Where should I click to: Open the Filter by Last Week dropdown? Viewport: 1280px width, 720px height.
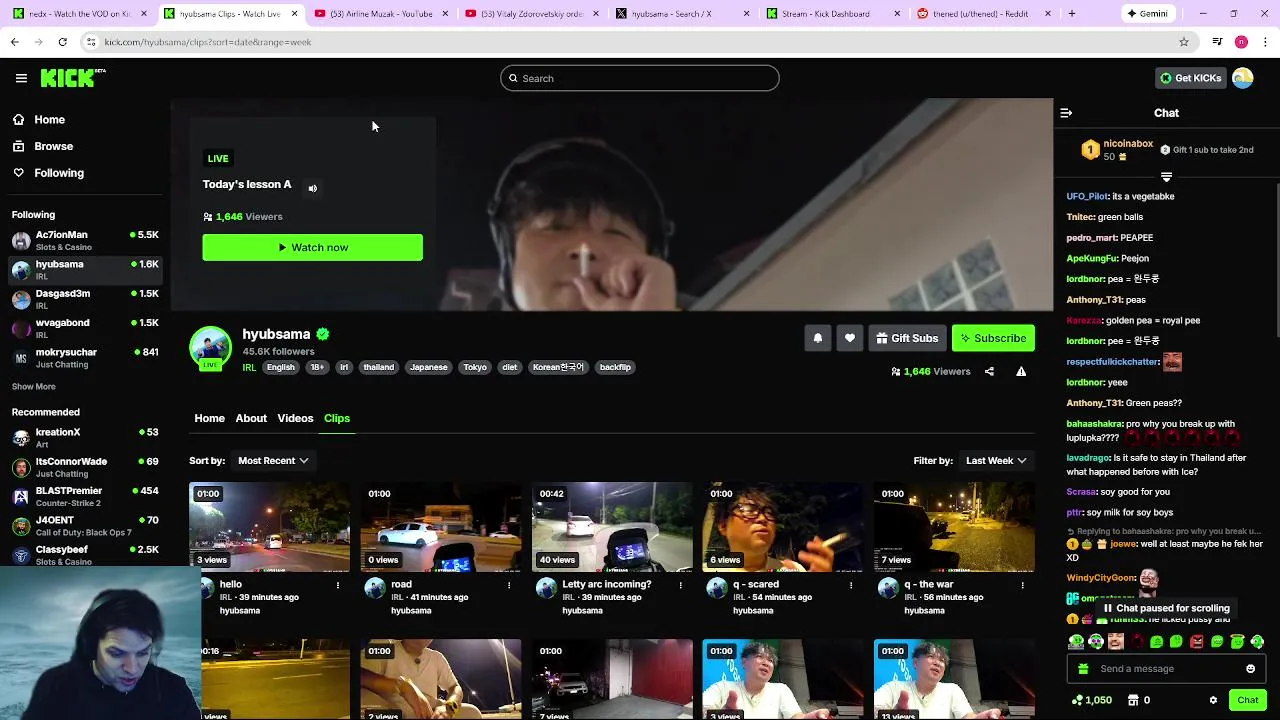point(996,461)
